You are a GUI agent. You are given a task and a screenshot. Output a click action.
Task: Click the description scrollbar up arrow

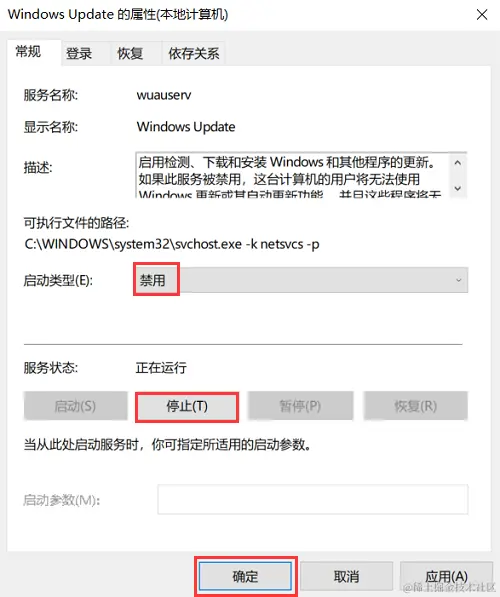458,163
